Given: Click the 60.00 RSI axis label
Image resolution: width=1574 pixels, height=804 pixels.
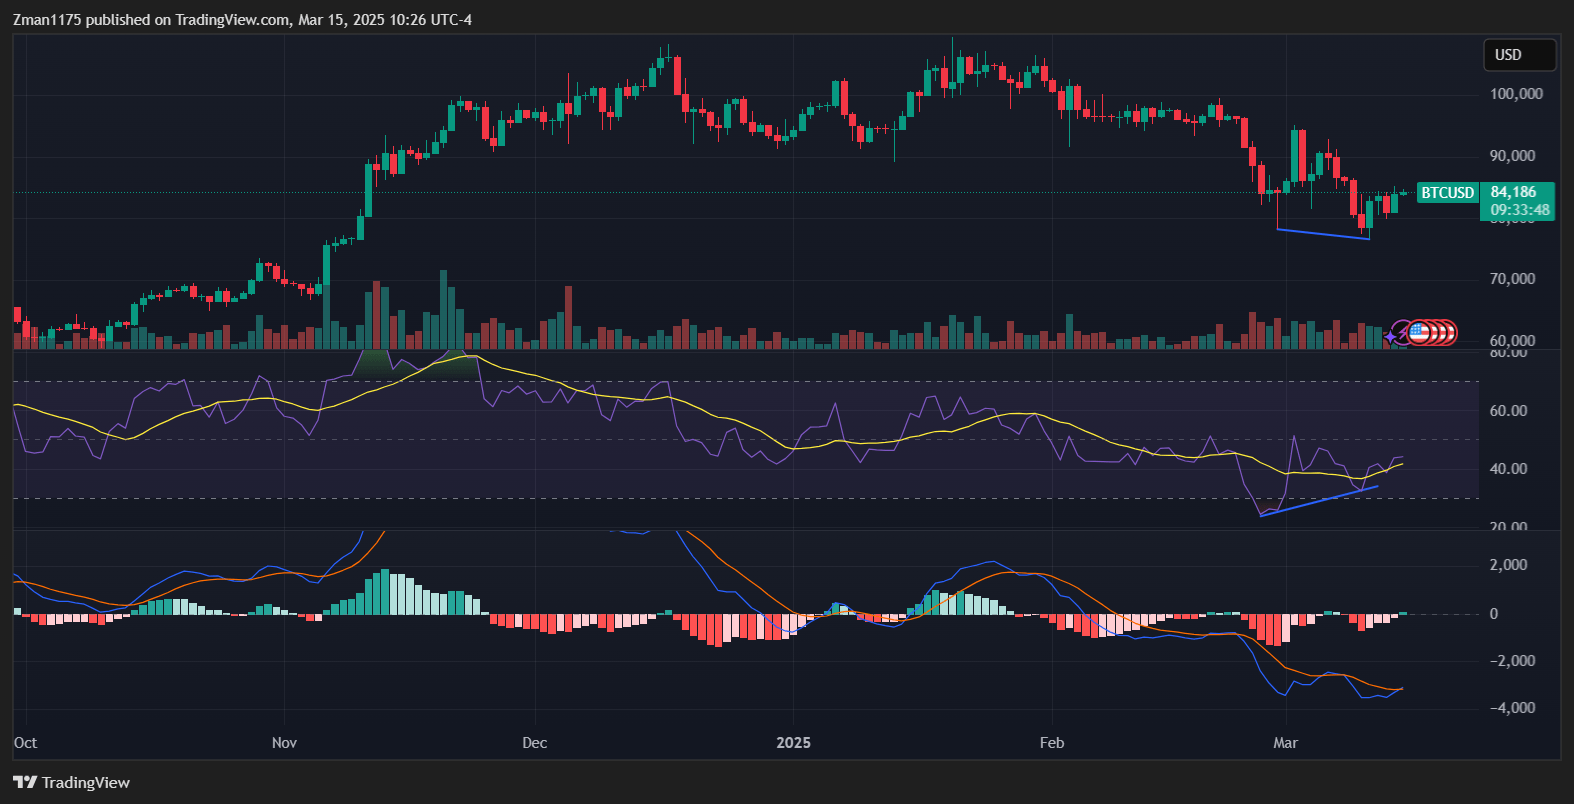Looking at the screenshot, I should pos(1508,411).
